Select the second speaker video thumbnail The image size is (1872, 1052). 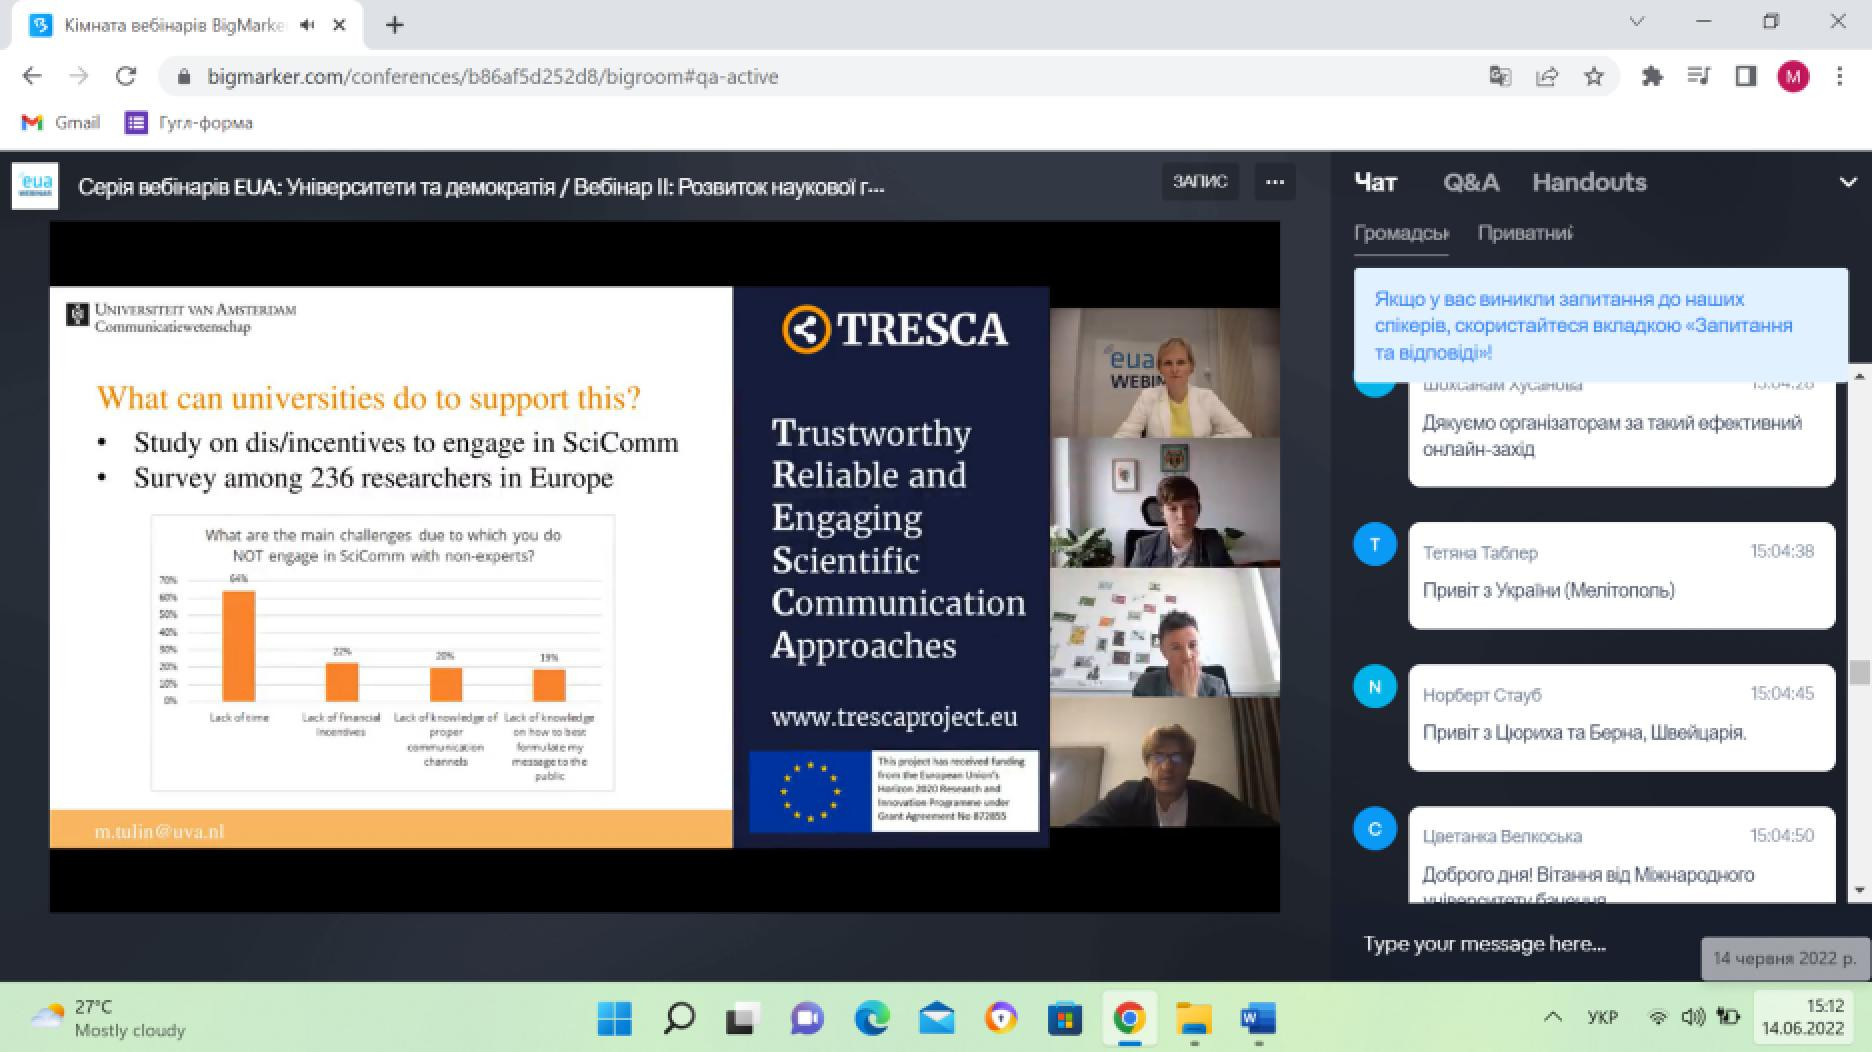[x=1164, y=502]
